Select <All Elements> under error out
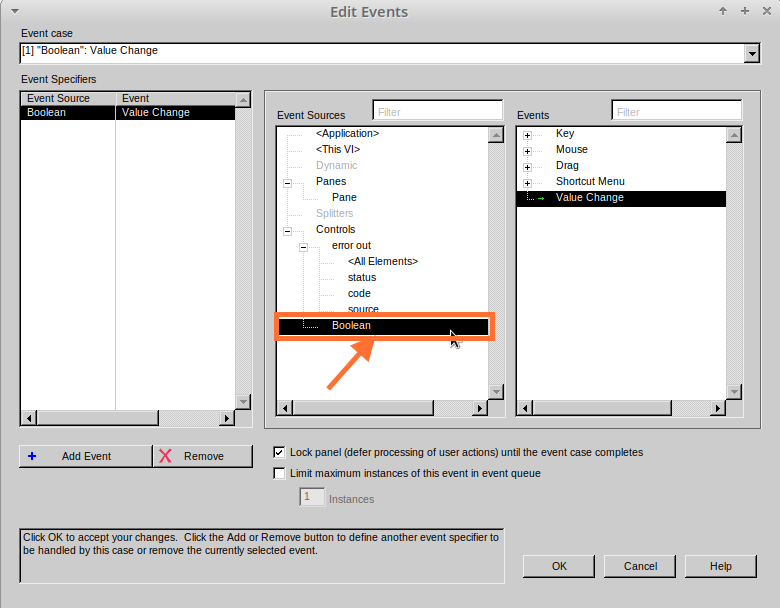 coord(383,261)
